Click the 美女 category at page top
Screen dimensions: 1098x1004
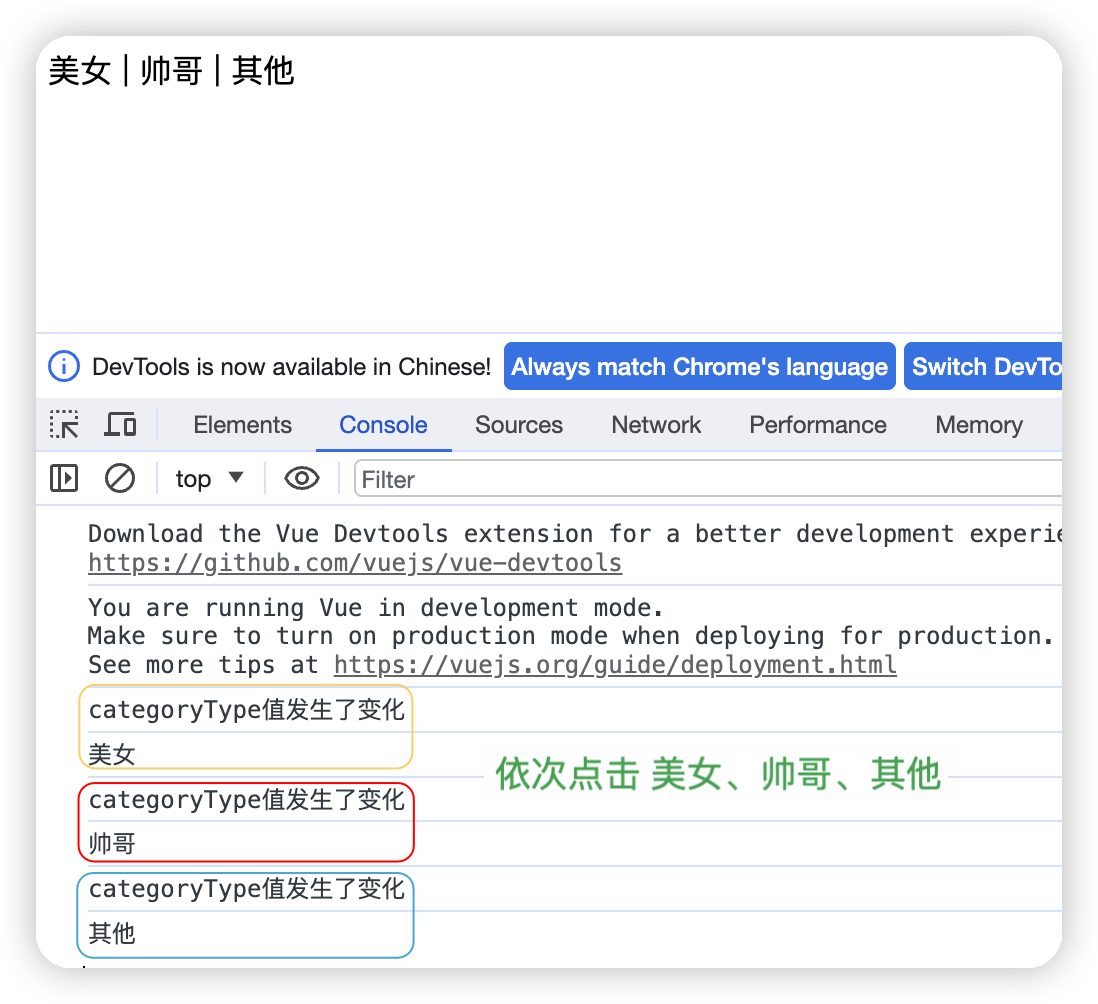coord(79,71)
